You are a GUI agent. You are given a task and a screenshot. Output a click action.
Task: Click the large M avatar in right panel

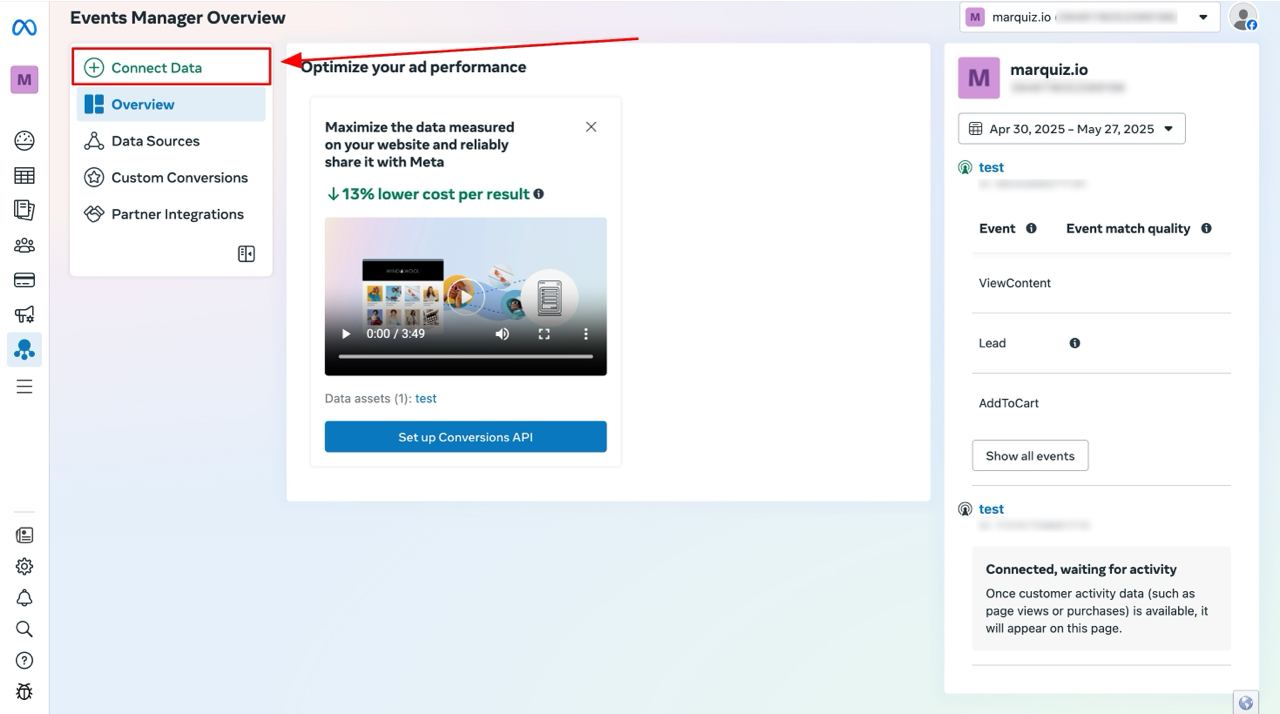coord(979,78)
